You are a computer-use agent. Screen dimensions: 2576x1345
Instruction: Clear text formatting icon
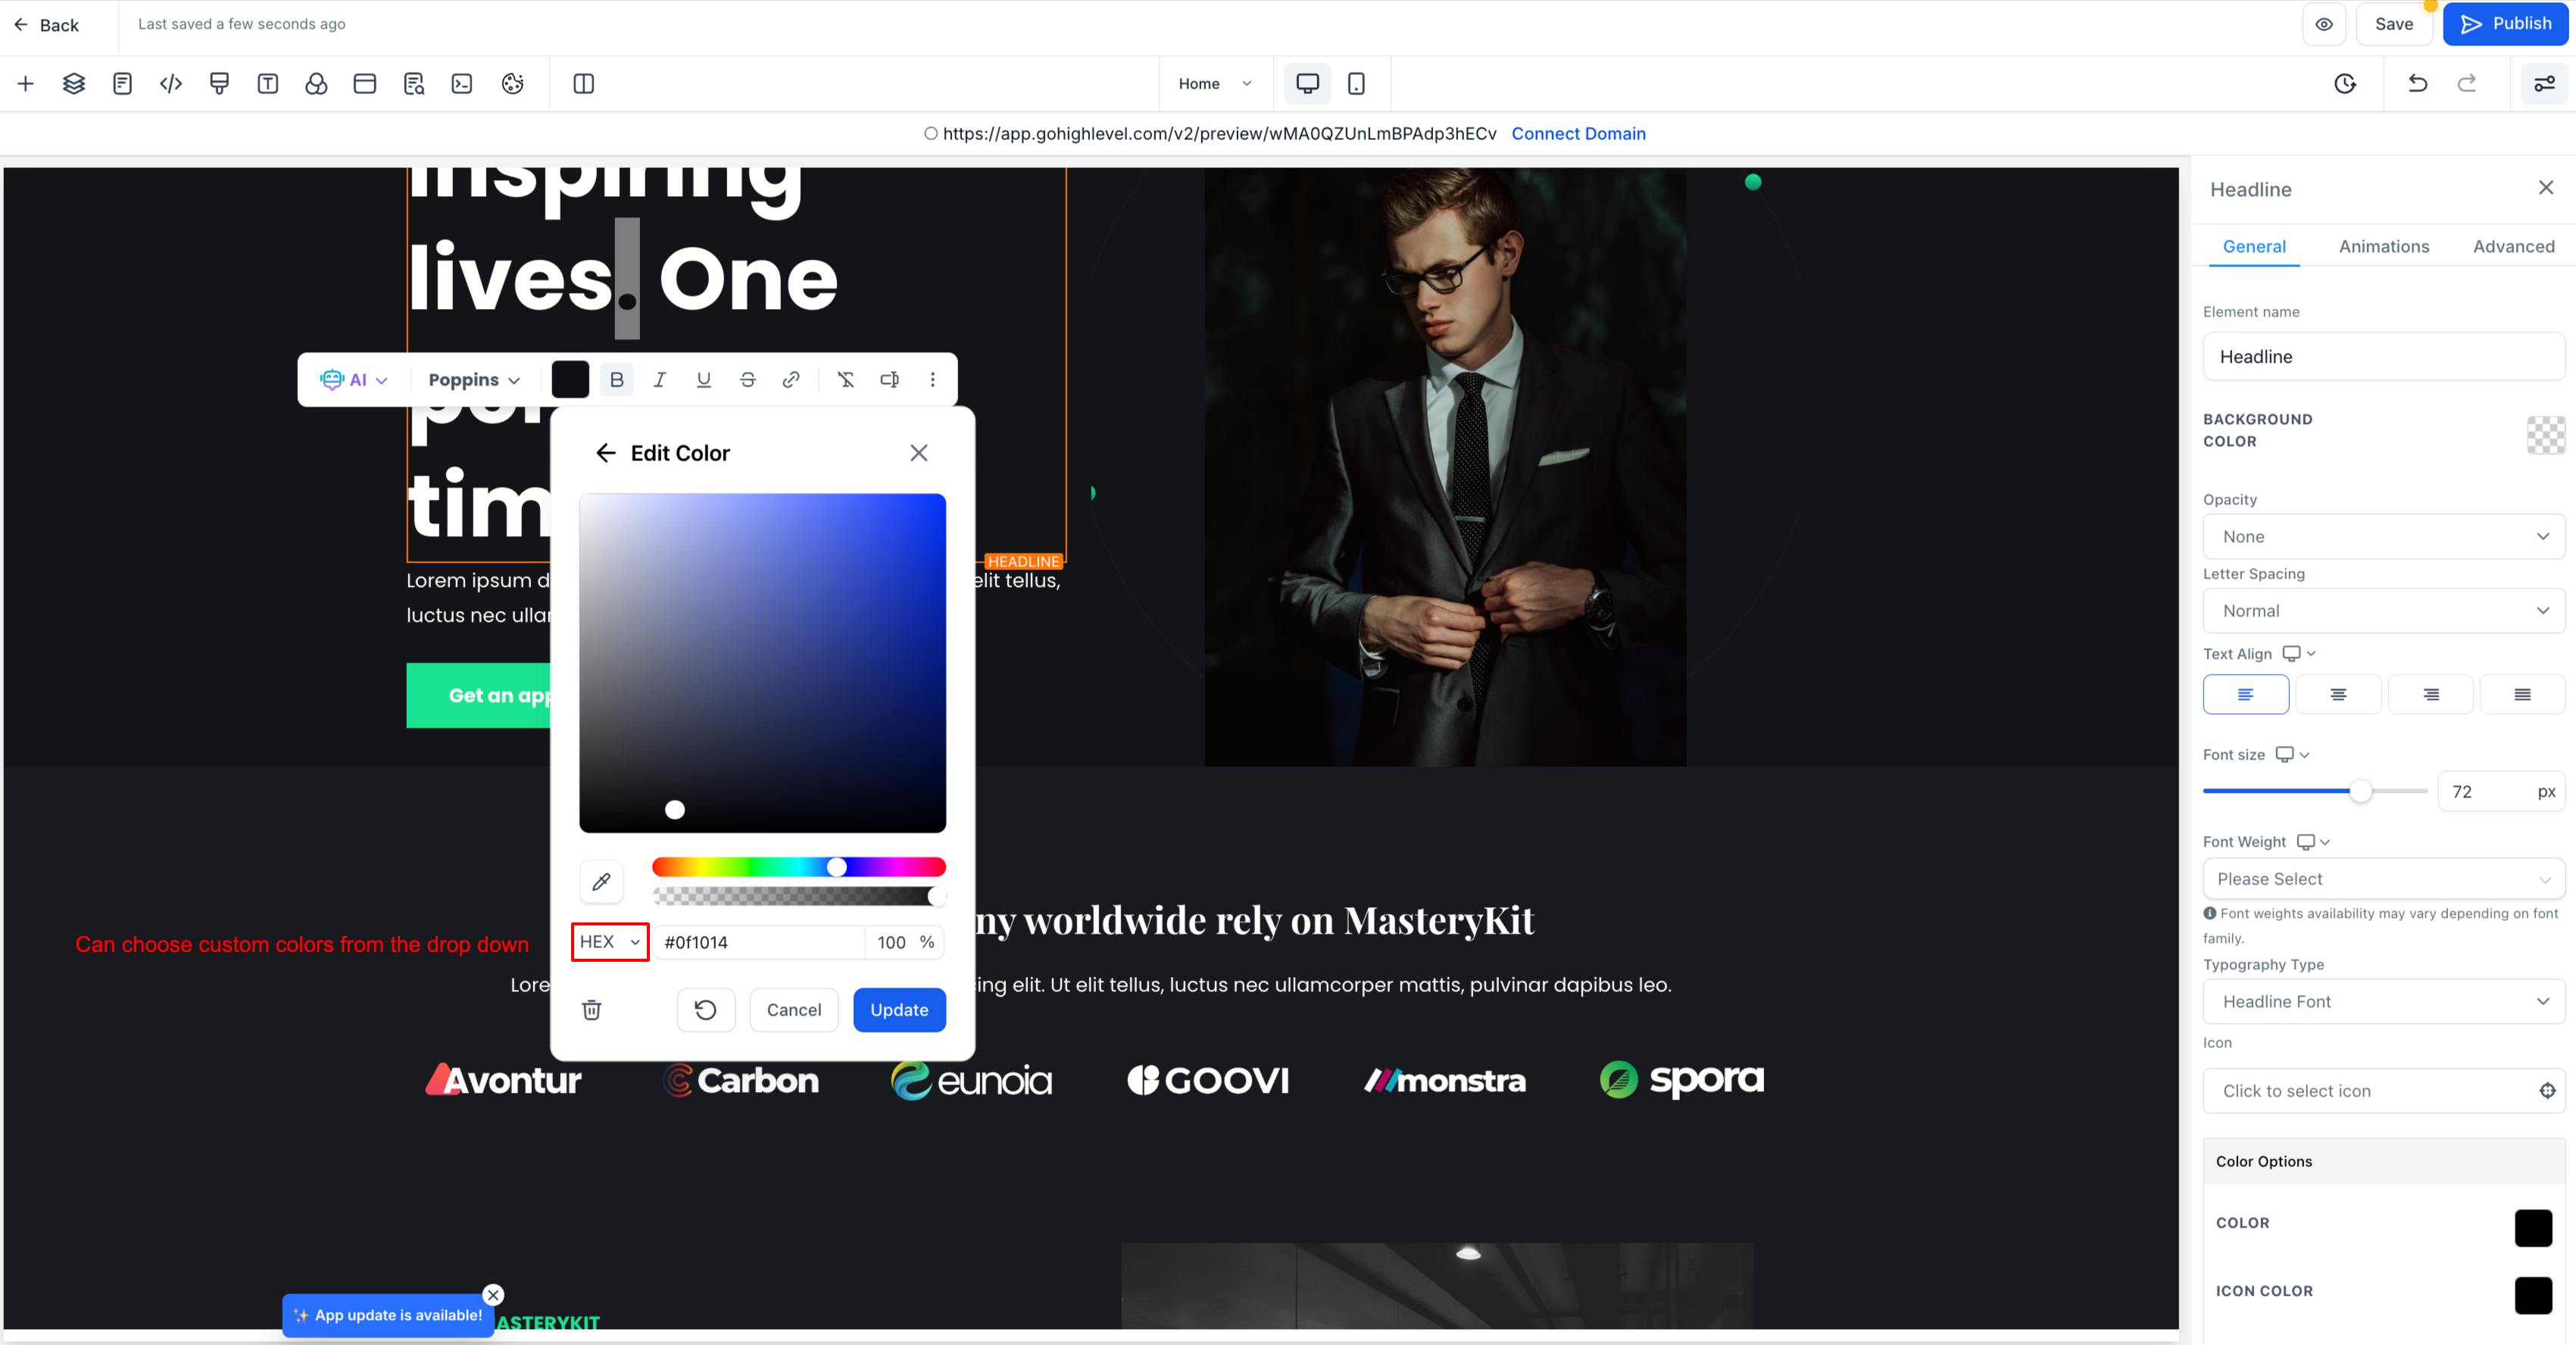[845, 380]
